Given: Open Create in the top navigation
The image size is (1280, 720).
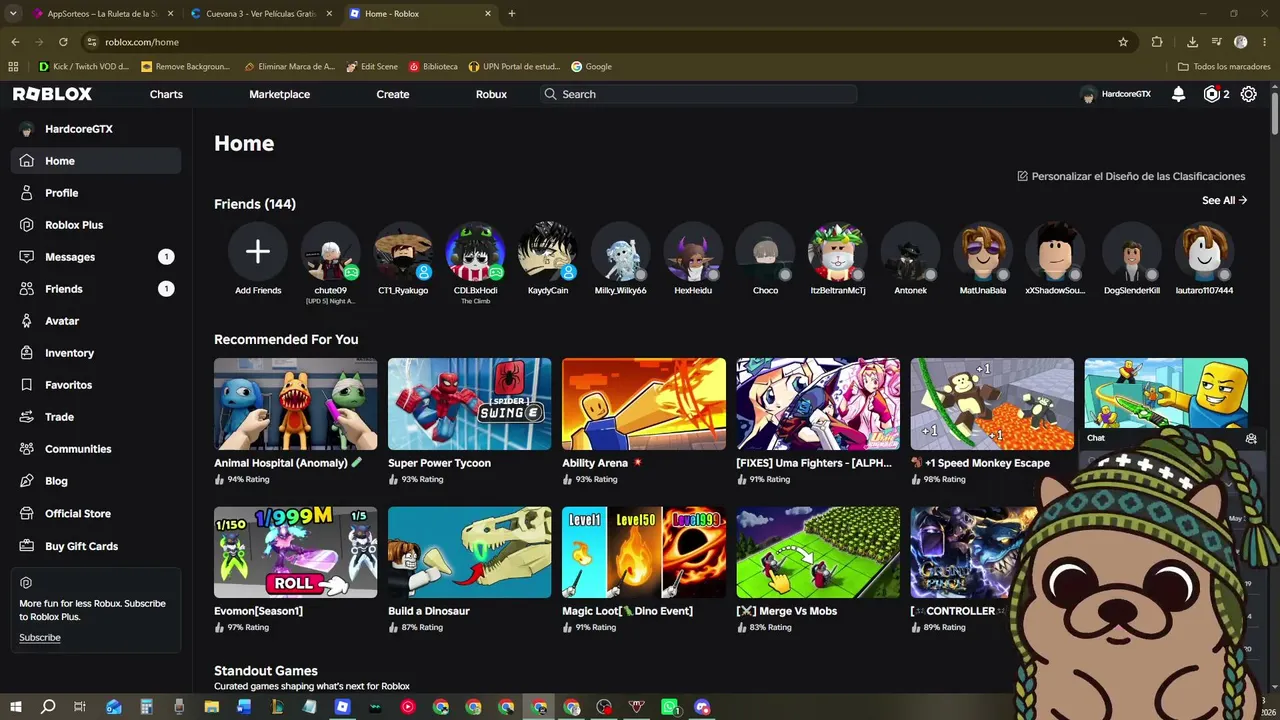Looking at the screenshot, I should 393,94.
